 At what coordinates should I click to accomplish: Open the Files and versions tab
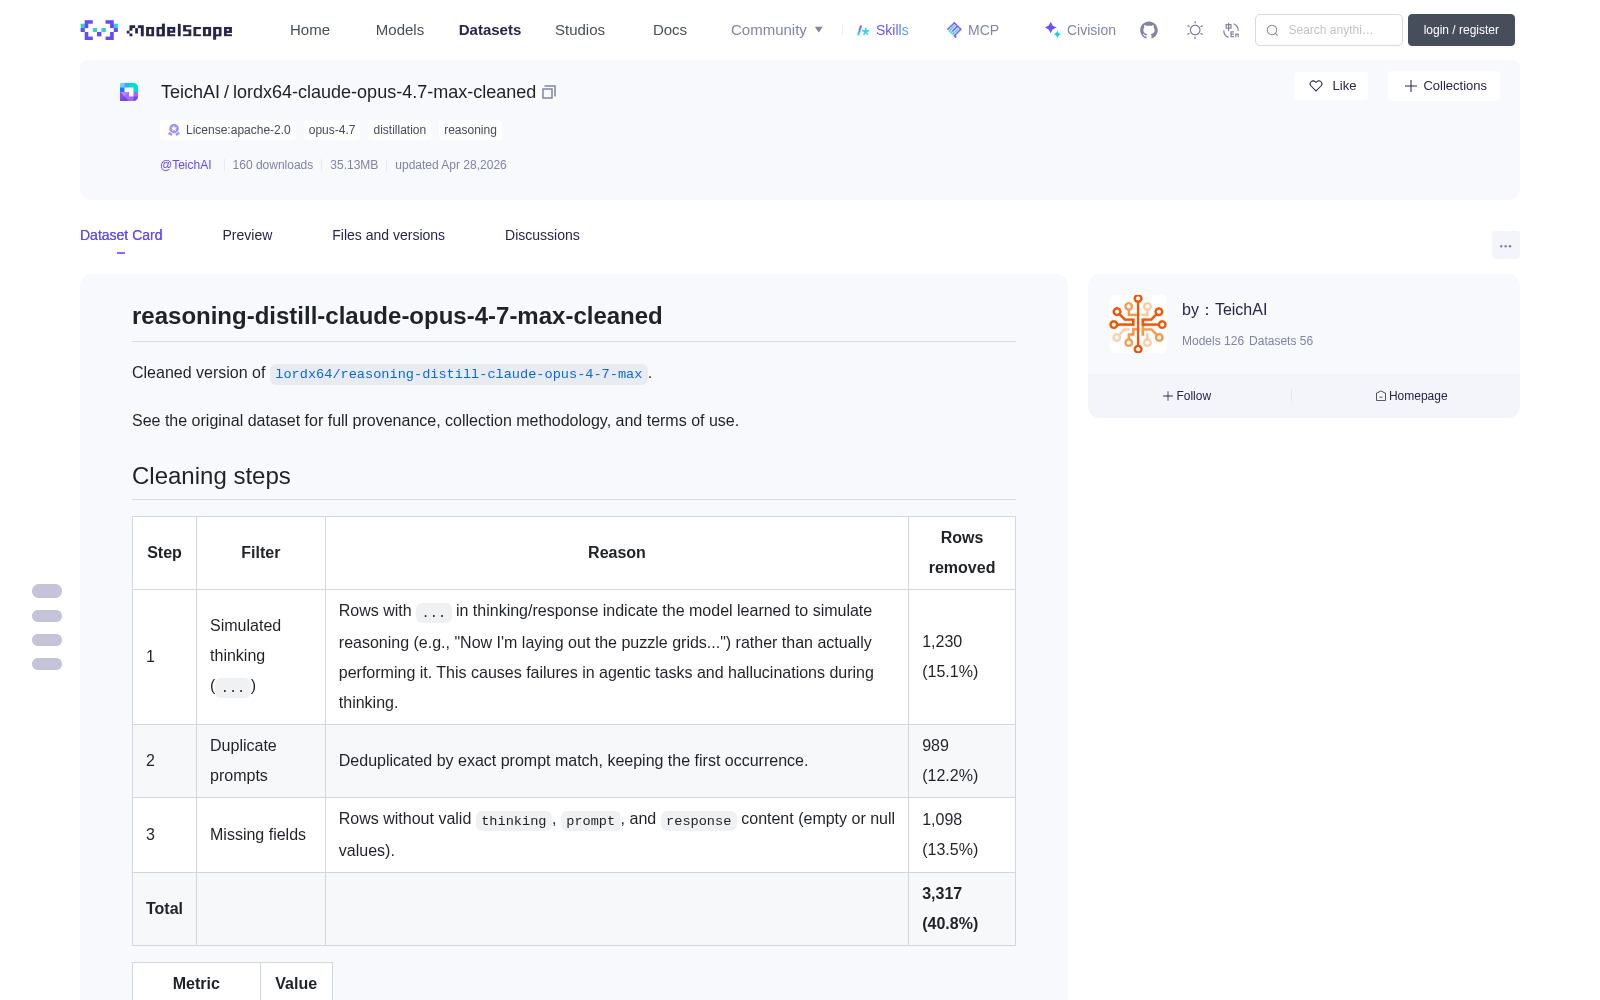(x=388, y=235)
